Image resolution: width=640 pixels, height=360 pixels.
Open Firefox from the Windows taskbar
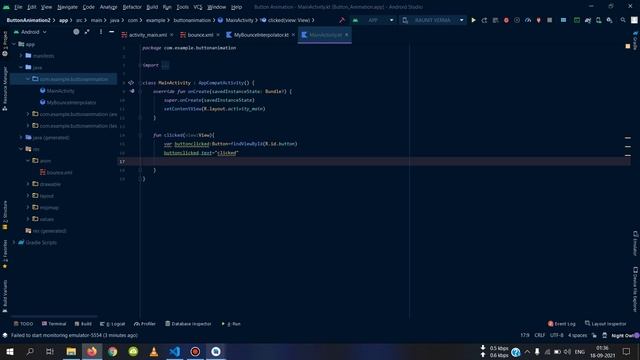click(92, 351)
